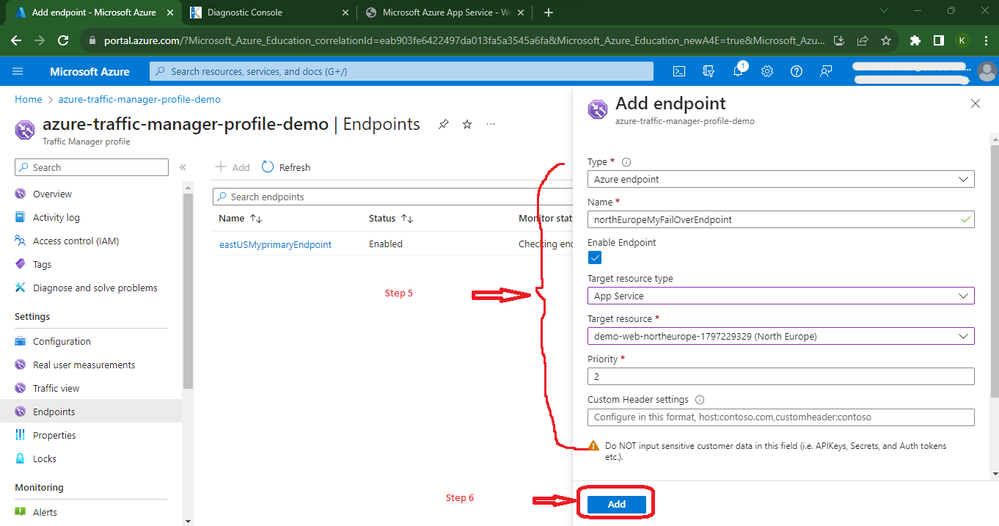
Task: Switch to Microsoft Azure App Service tab
Action: tap(444, 13)
